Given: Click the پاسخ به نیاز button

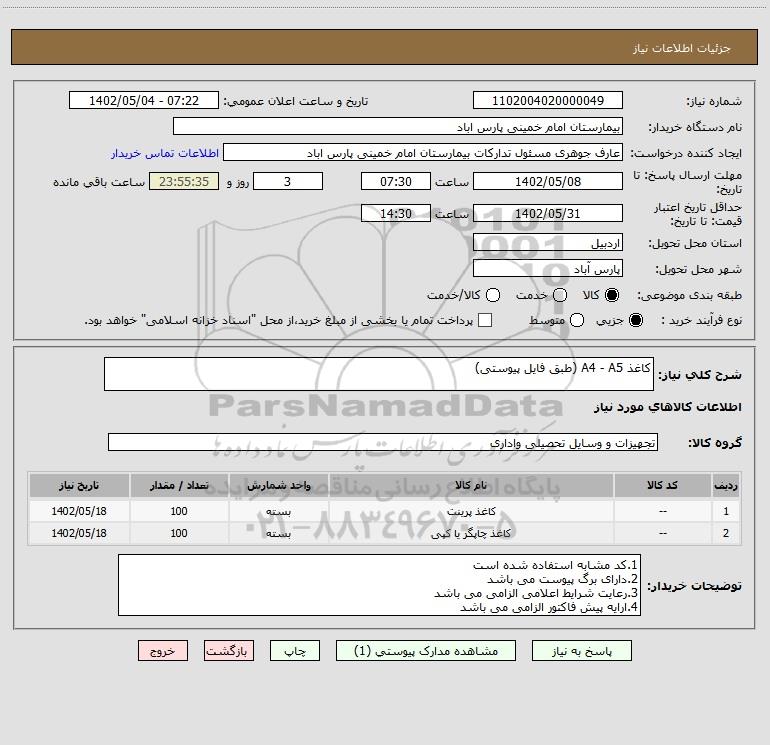Looking at the screenshot, I should (x=581, y=651).
